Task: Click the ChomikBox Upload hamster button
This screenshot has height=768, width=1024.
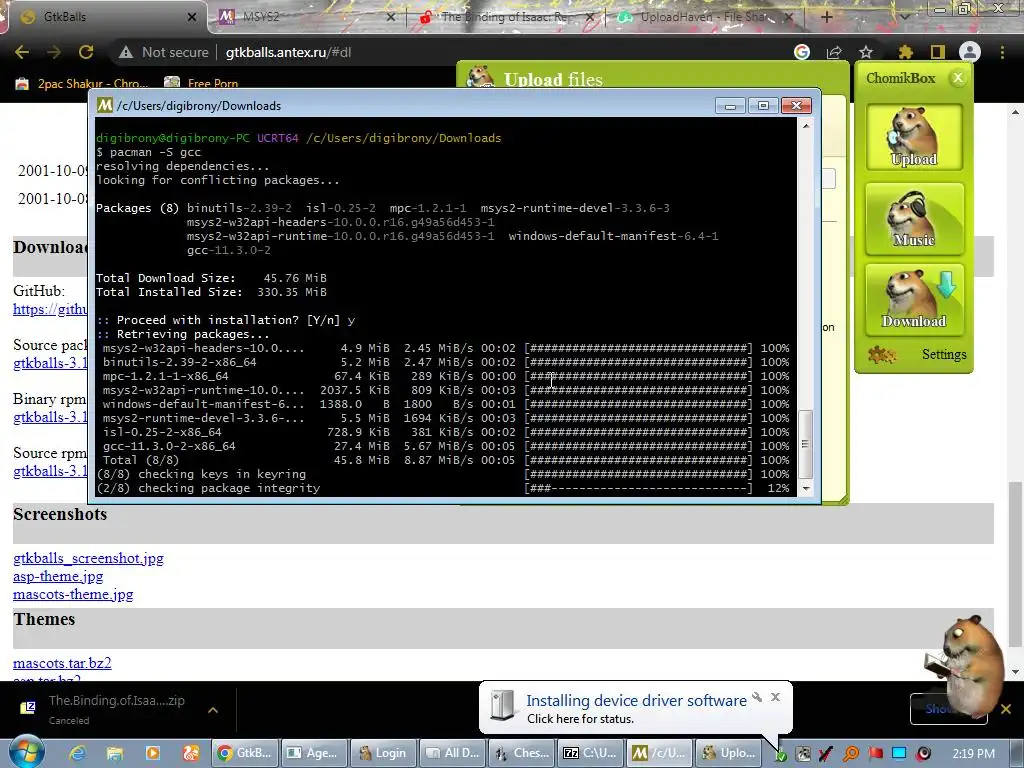Action: pos(914,137)
